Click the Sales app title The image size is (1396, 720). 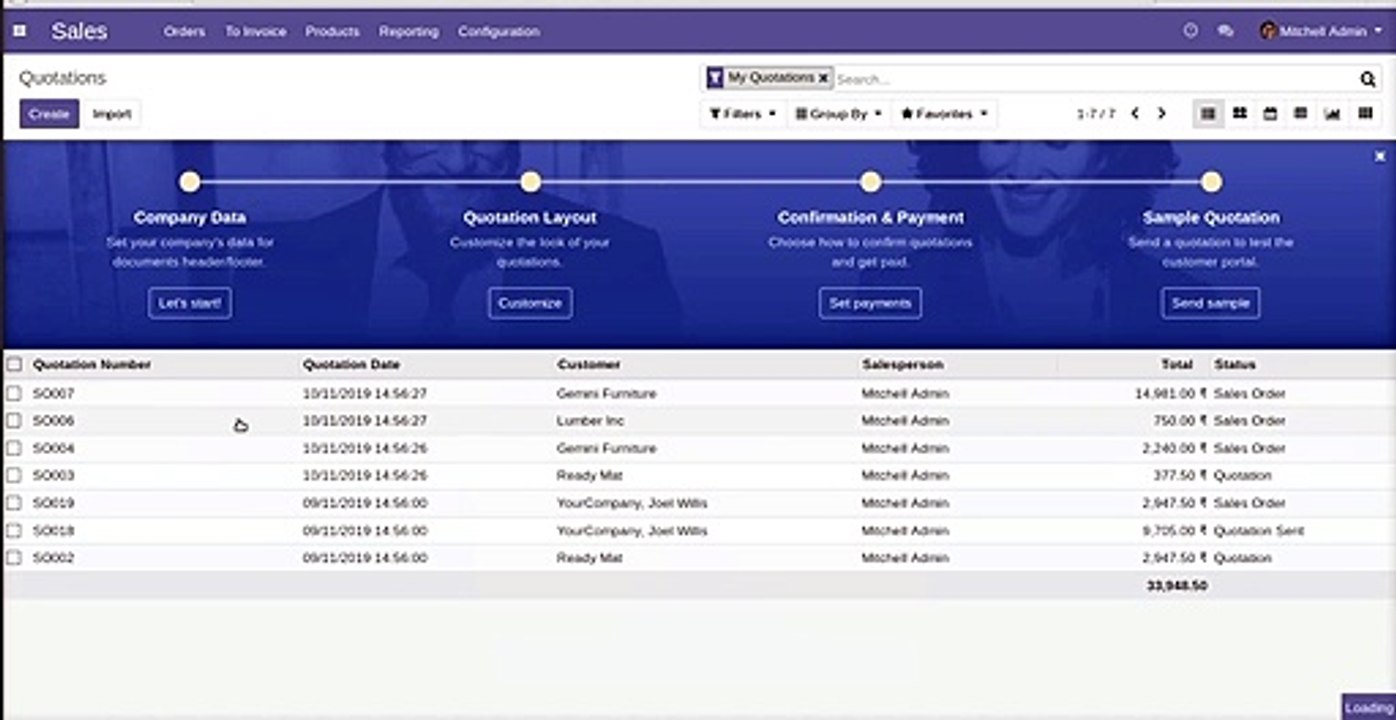[79, 31]
